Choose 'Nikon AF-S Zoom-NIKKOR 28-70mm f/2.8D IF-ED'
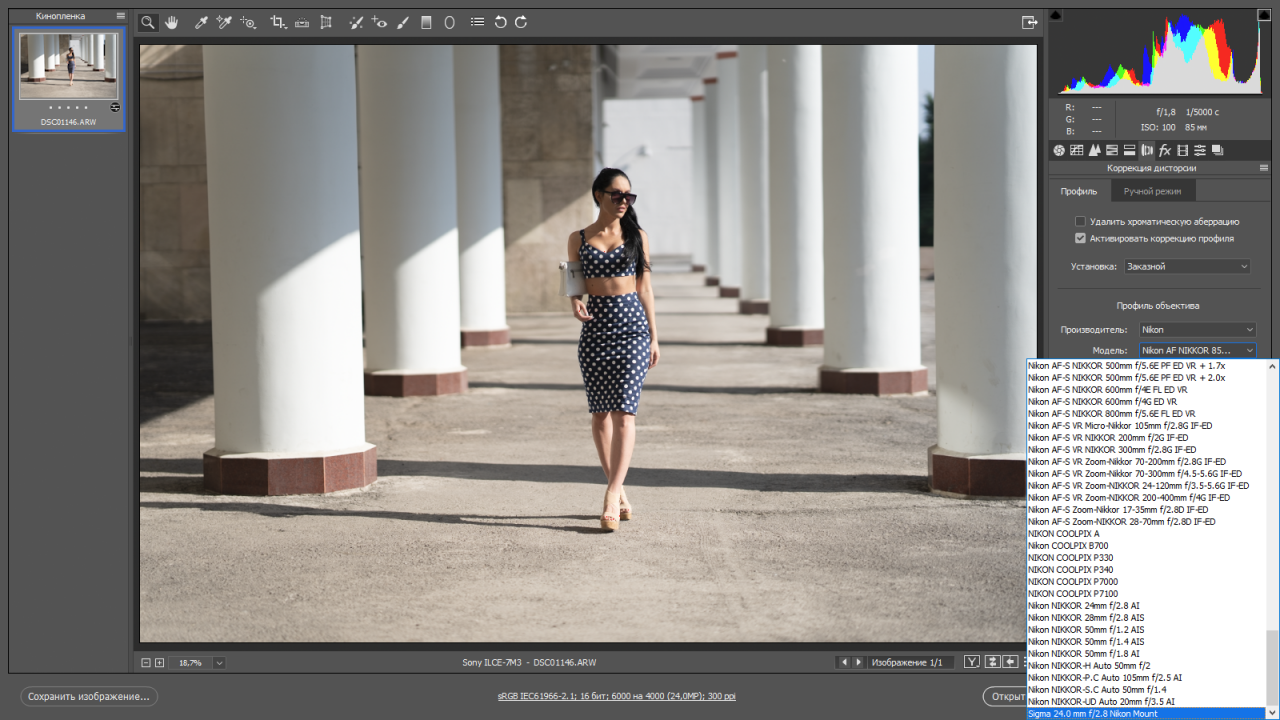Screen dimensions: 1280x720 [1146, 522]
